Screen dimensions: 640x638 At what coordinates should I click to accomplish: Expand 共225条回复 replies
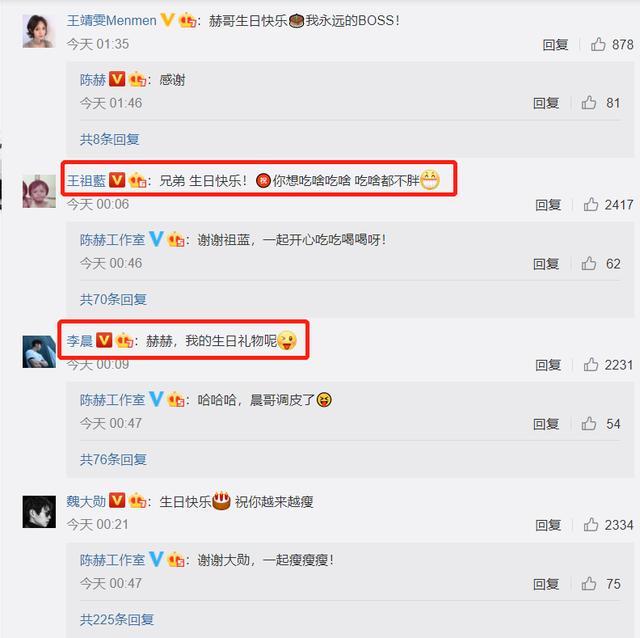tap(117, 620)
